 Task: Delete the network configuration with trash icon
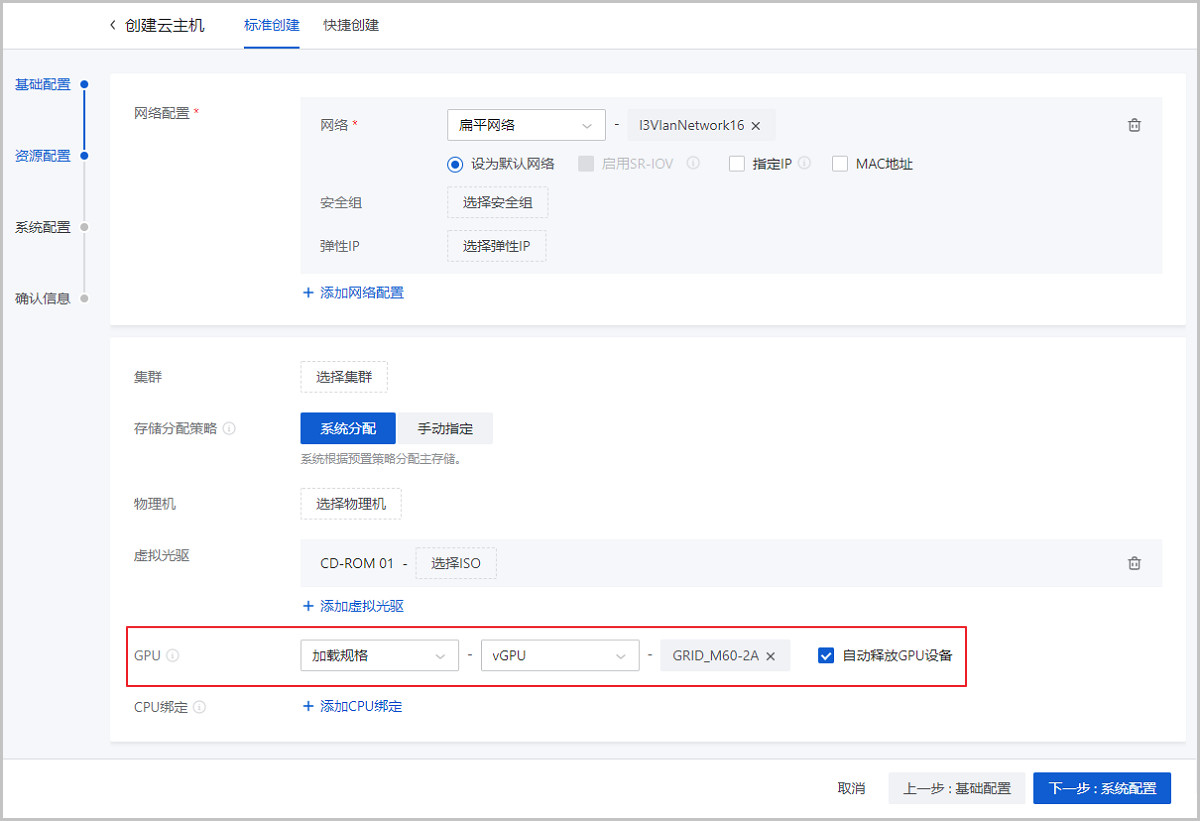pyautogui.click(x=1134, y=125)
